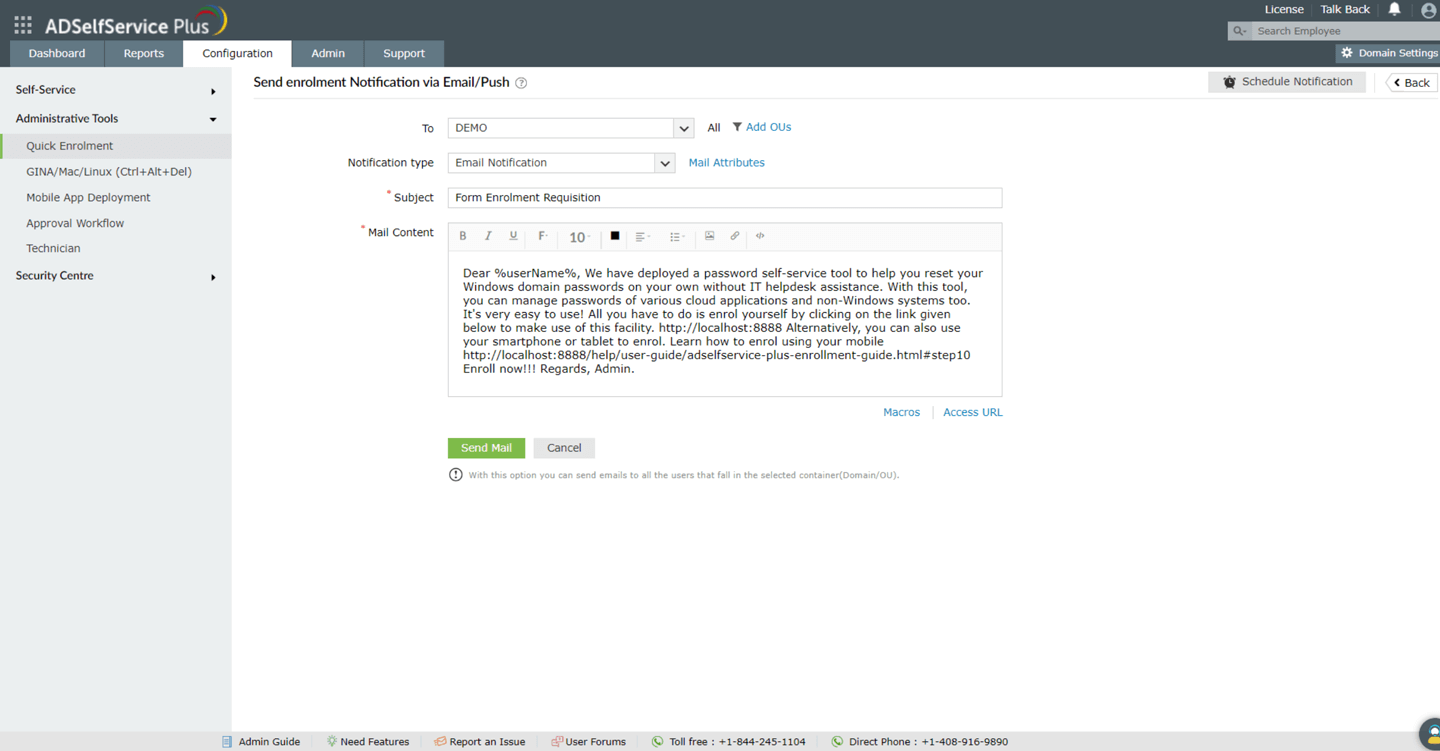Open the bullet list dropdown
The width and height of the screenshot is (1440, 751).
tap(677, 237)
